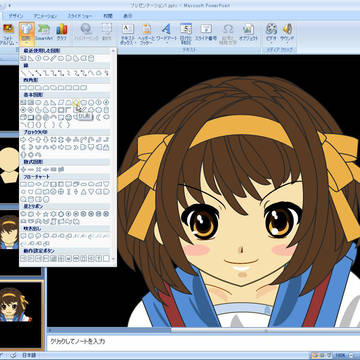360x360 pixels.
Task: Click the Symbol (記号と特殊文字) ribbon button
Action: 228,34
